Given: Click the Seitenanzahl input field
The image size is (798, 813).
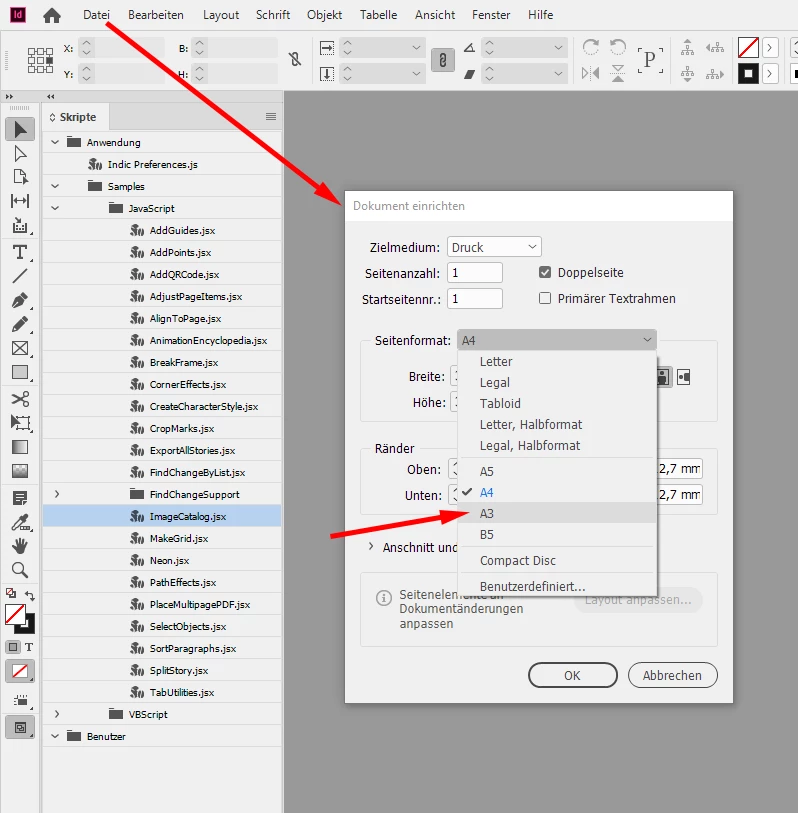Looking at the screenshot, I should (474, 273).
